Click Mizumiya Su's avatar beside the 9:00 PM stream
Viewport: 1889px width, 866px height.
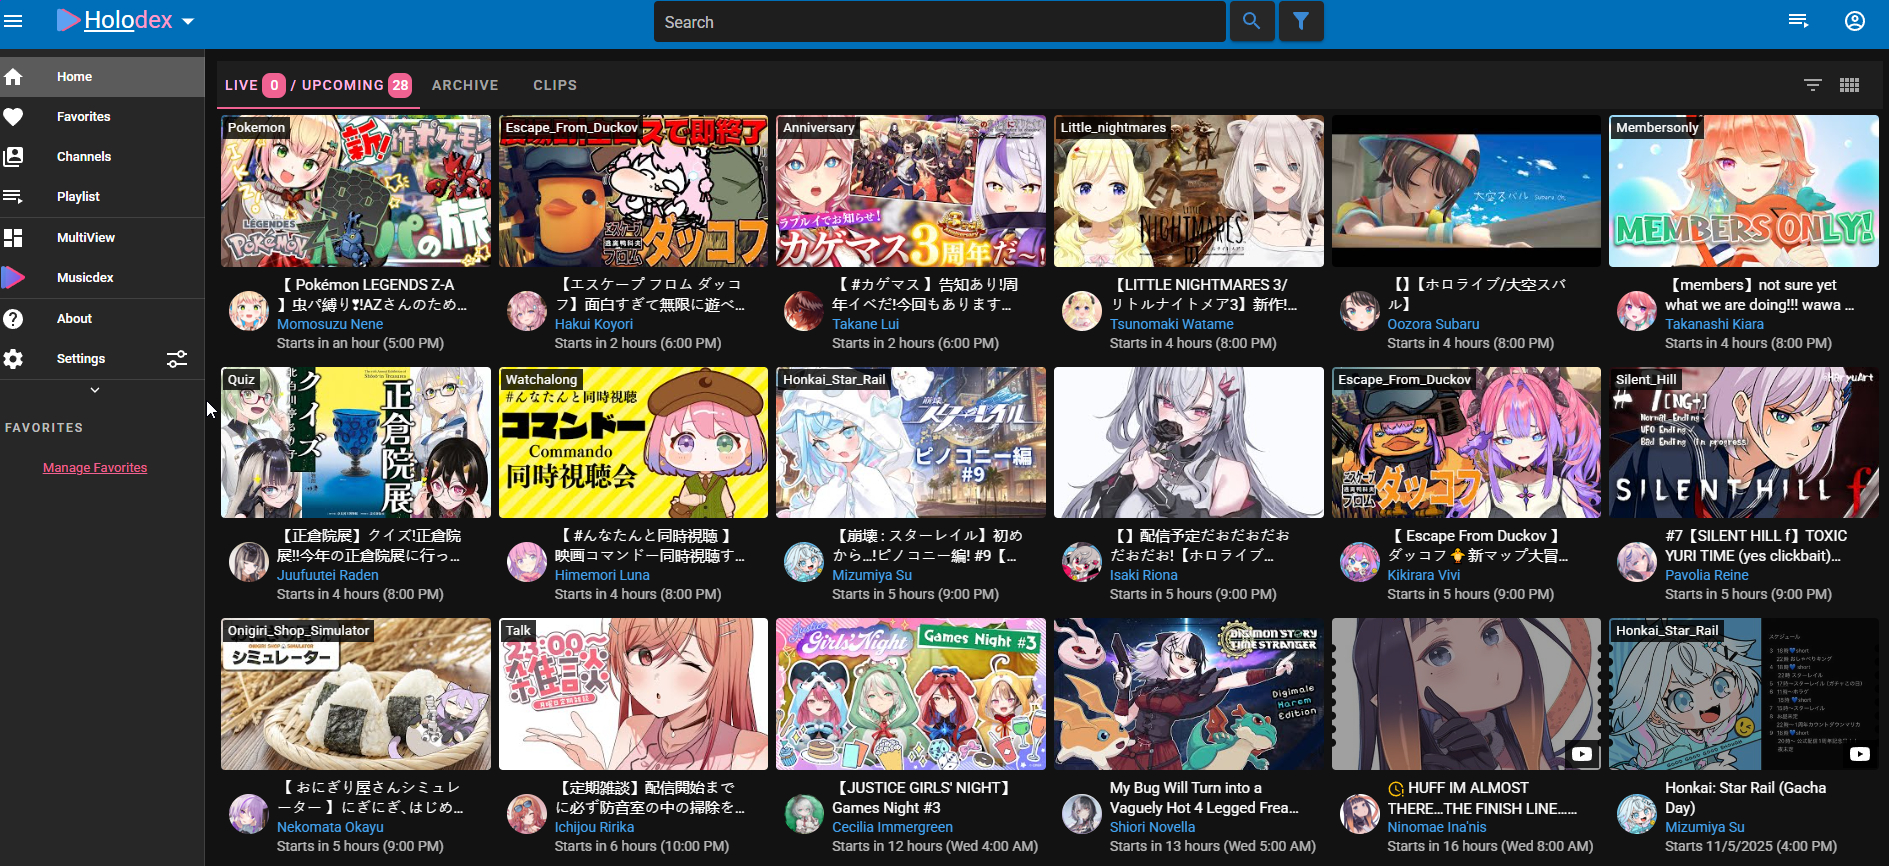[804, 562]
